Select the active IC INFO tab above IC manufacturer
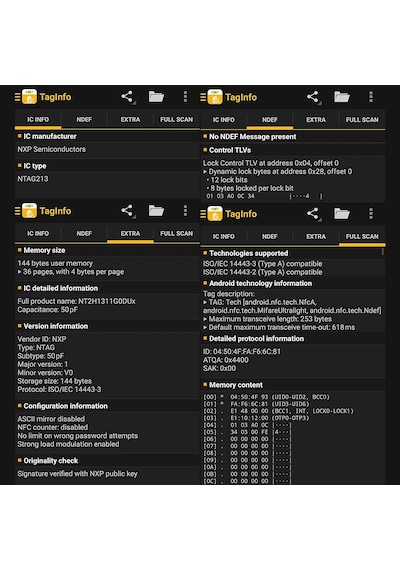 [x=38, y=120]
